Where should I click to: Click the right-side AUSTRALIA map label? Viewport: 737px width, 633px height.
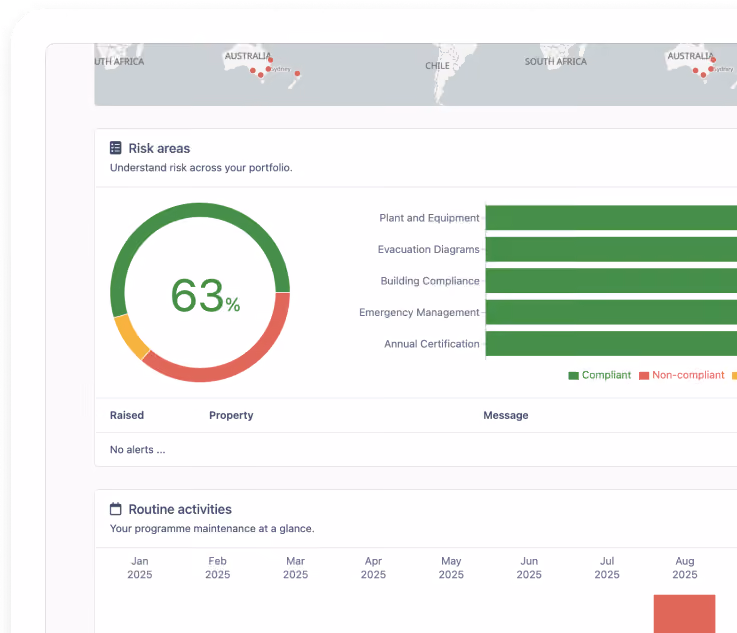pos(690,56)
